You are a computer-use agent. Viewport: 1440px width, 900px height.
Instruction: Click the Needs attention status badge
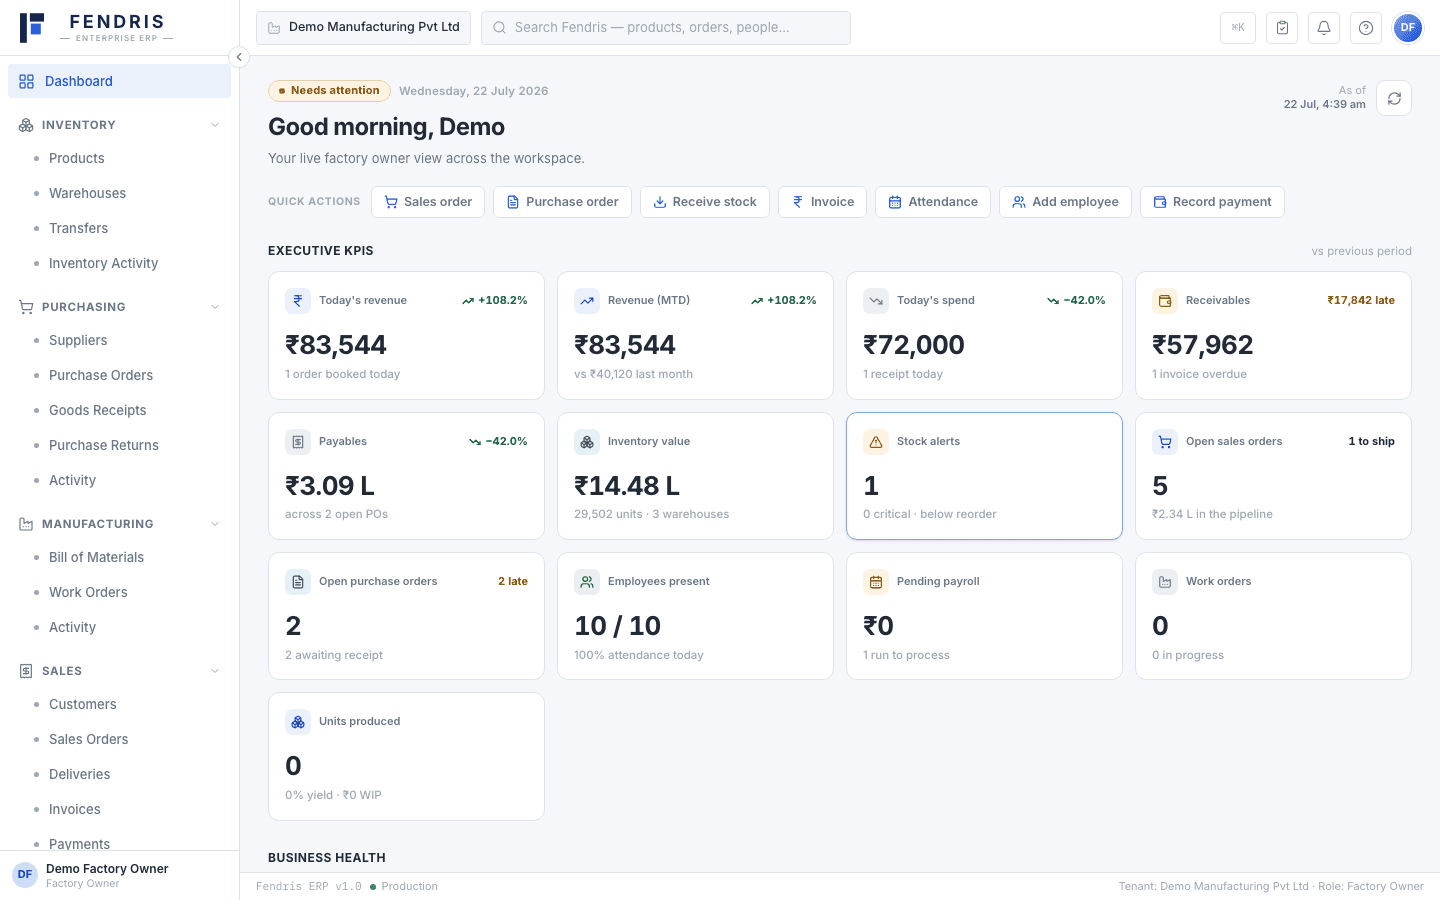pyautogui.click(x=329, y=91)
